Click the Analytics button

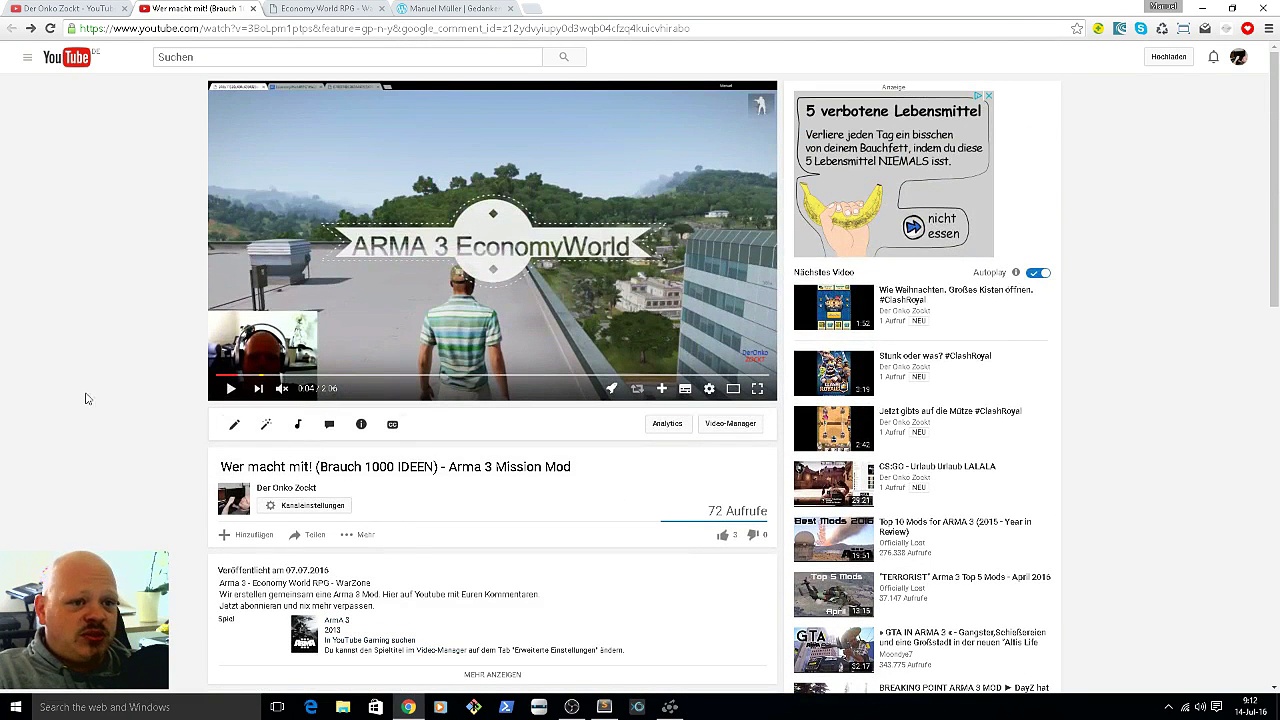tap(667, 424)
